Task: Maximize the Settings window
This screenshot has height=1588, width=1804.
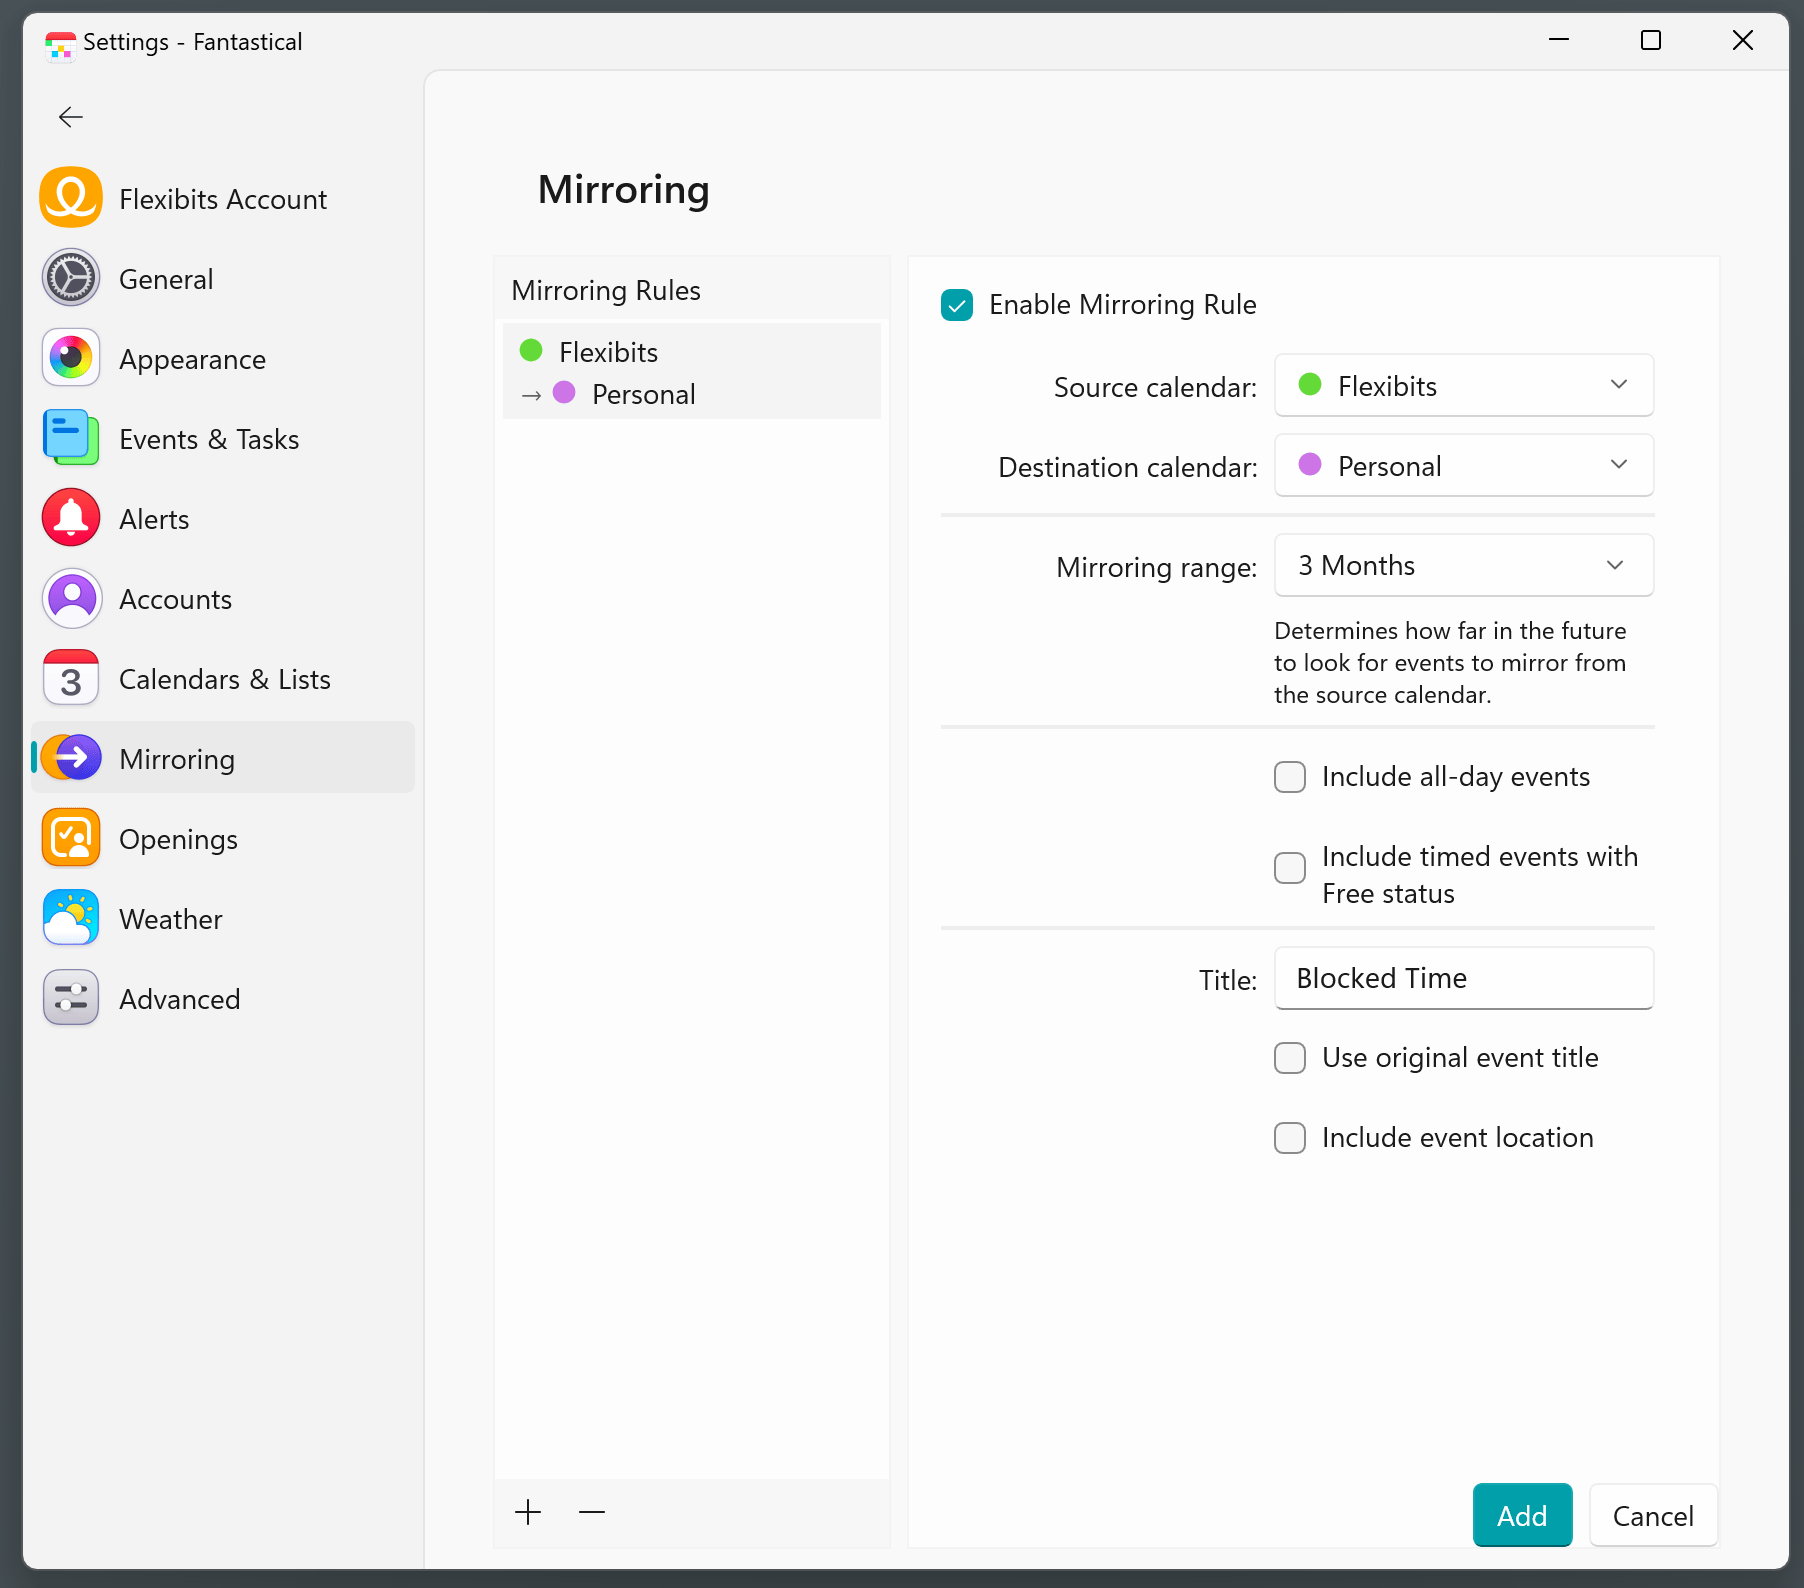Action: [1651, 40]
